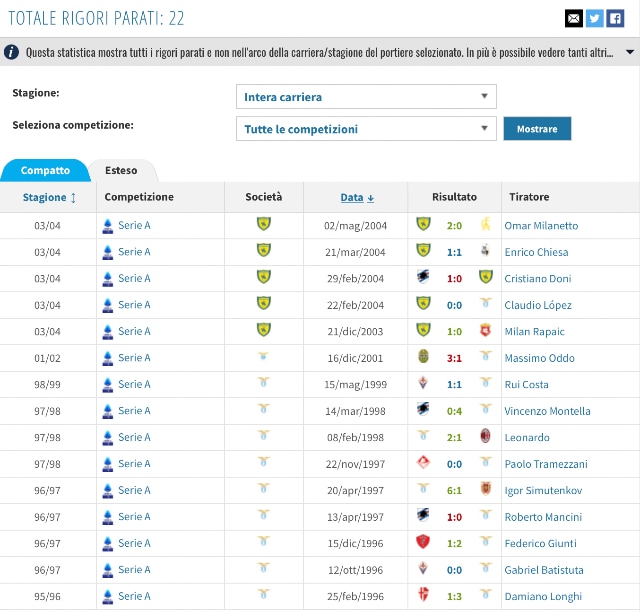
Task: Open Igor Simutenkov player link
Action: point(543,490)
